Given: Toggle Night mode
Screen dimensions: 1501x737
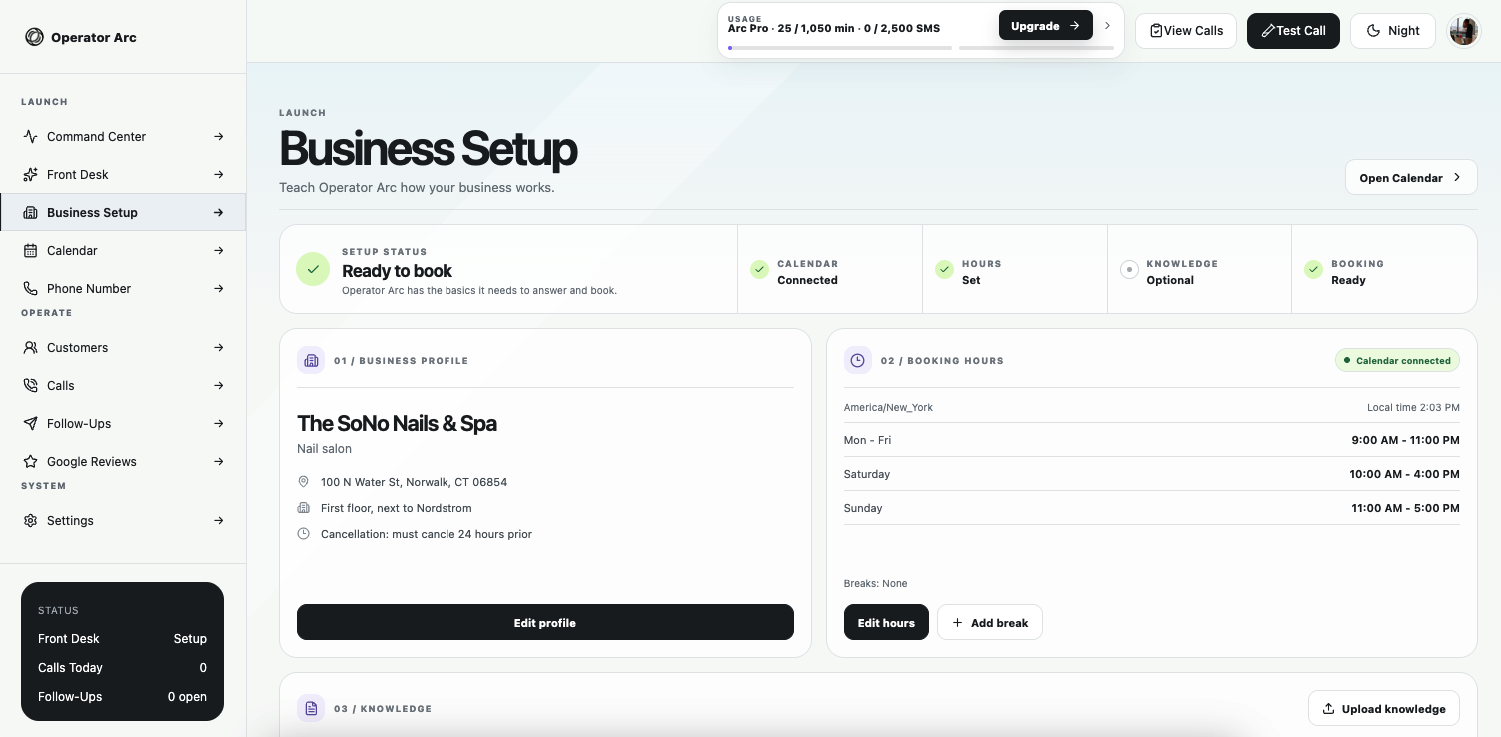Looking at the screenshot, I should [1393, 30].
